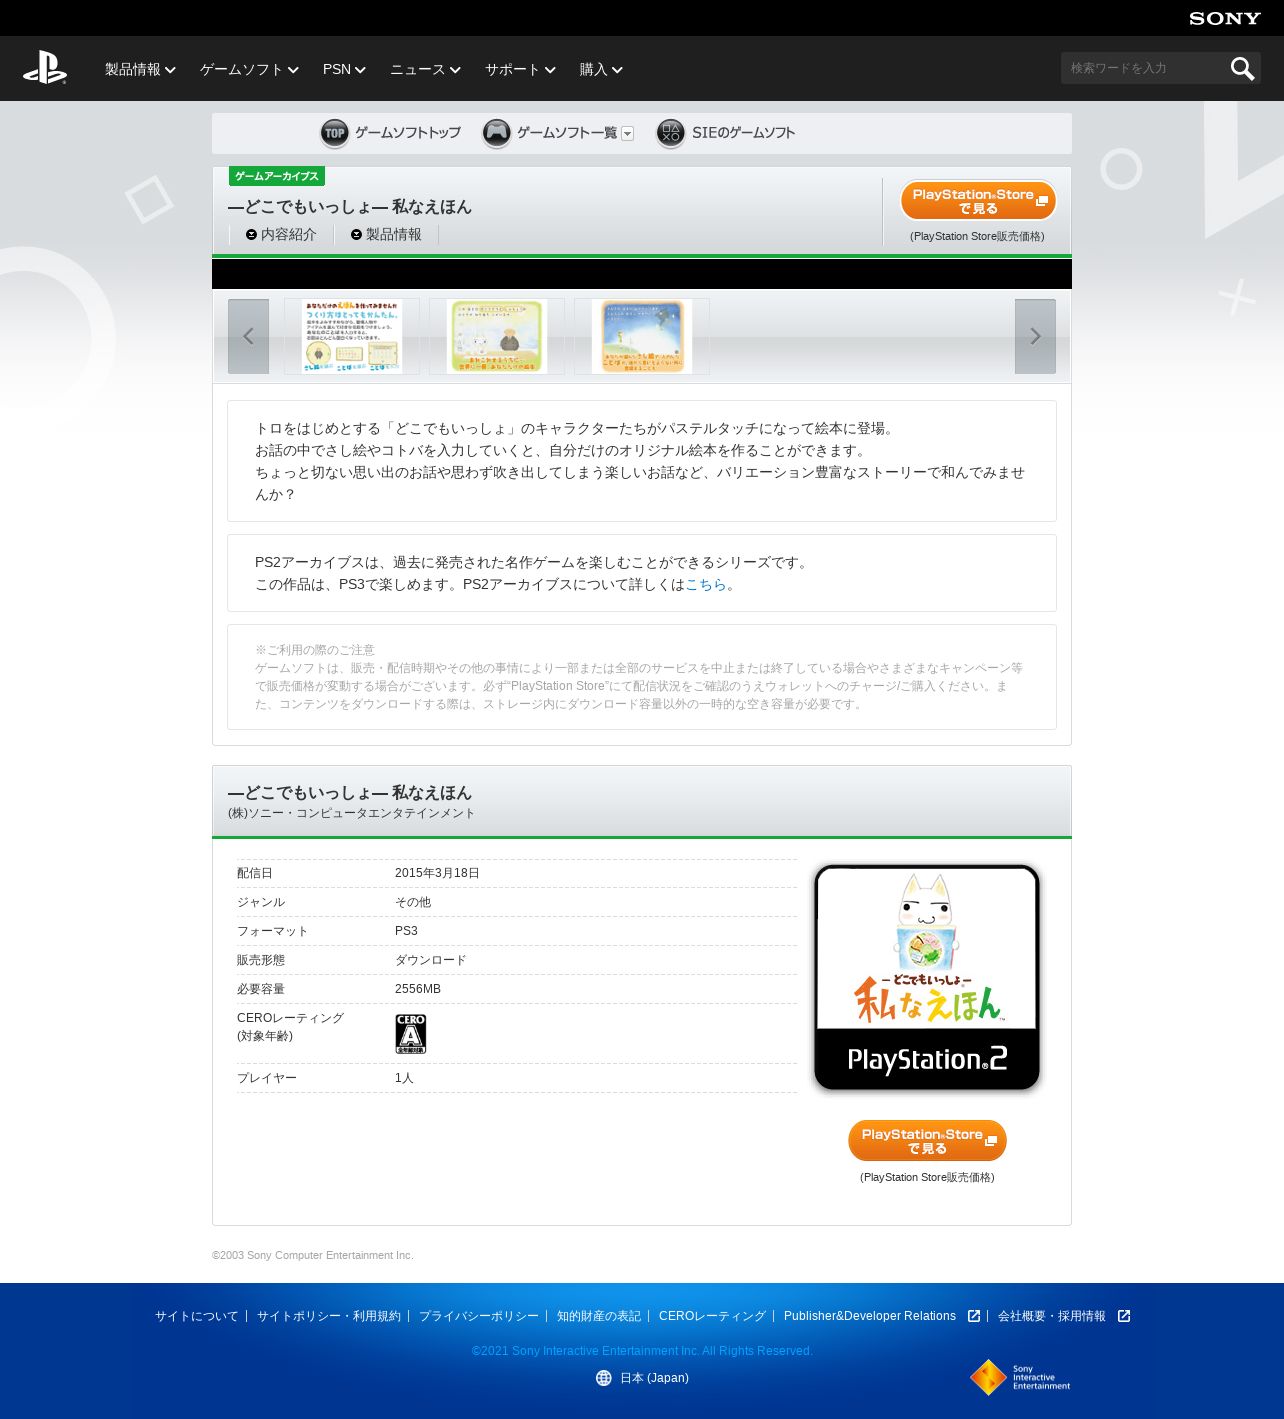This screenshot has height=1419, width=1284.
Task: Select the second screenshot thumbnail
Action: (497, 337)
